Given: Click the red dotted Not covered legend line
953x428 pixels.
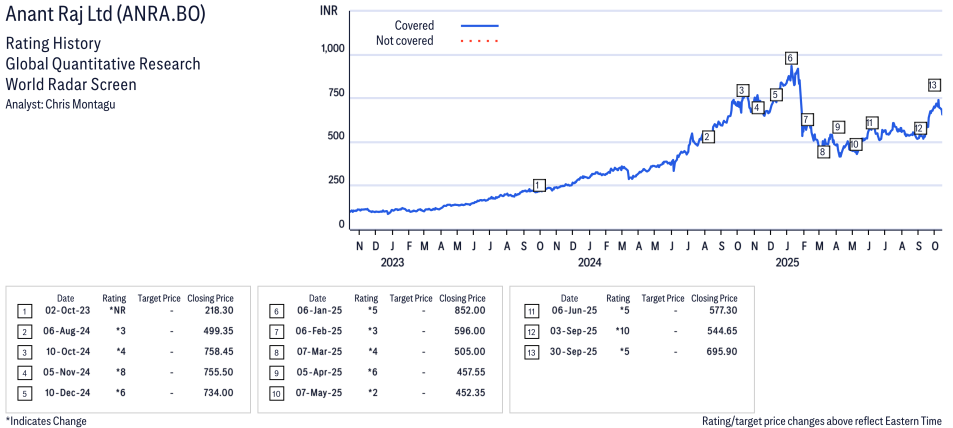Looking at the screenshot, I should pos(479,41).
